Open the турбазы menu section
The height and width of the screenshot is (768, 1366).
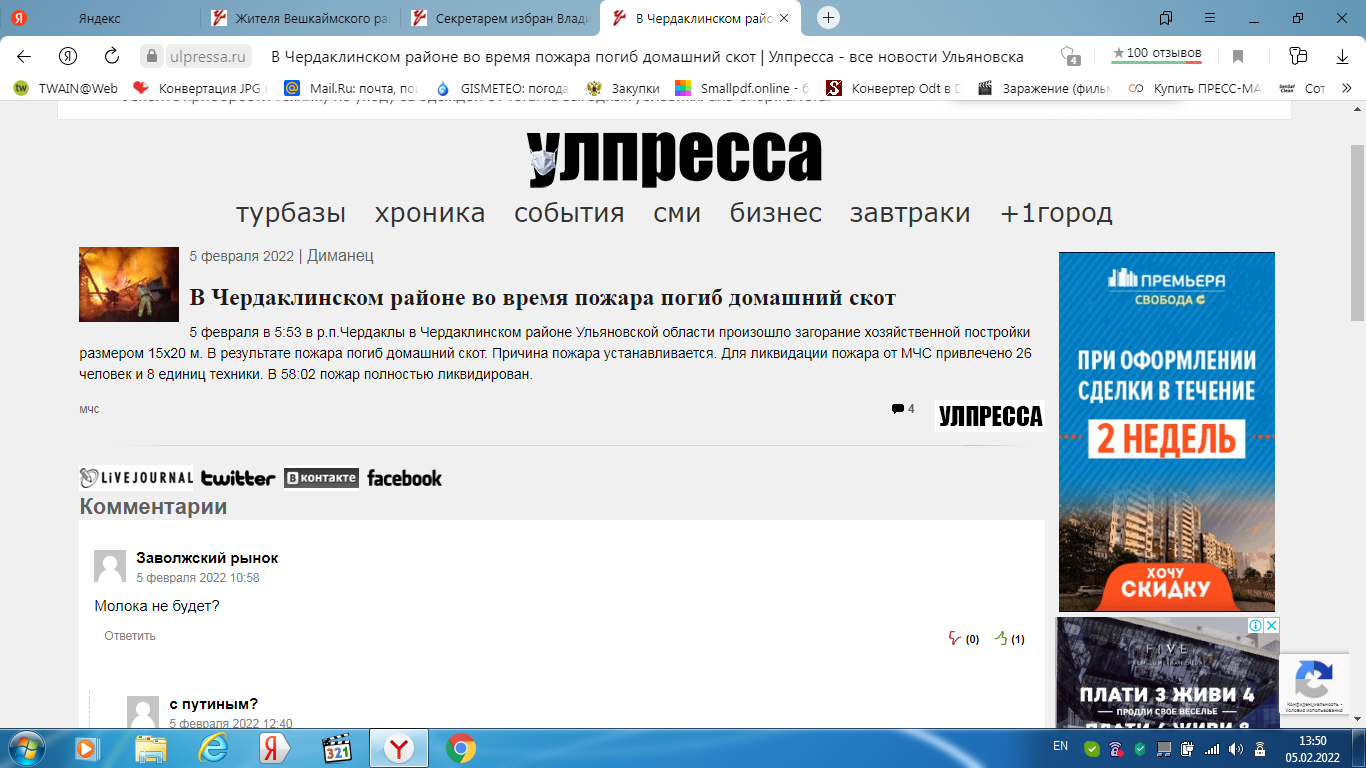[291, 213]
